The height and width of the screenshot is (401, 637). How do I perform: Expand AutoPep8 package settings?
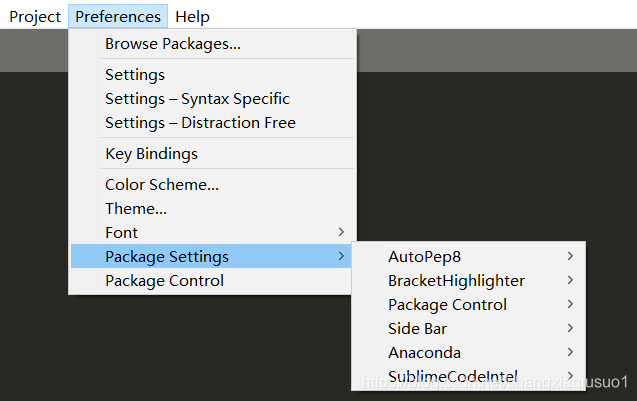click(x=468, y=256)
